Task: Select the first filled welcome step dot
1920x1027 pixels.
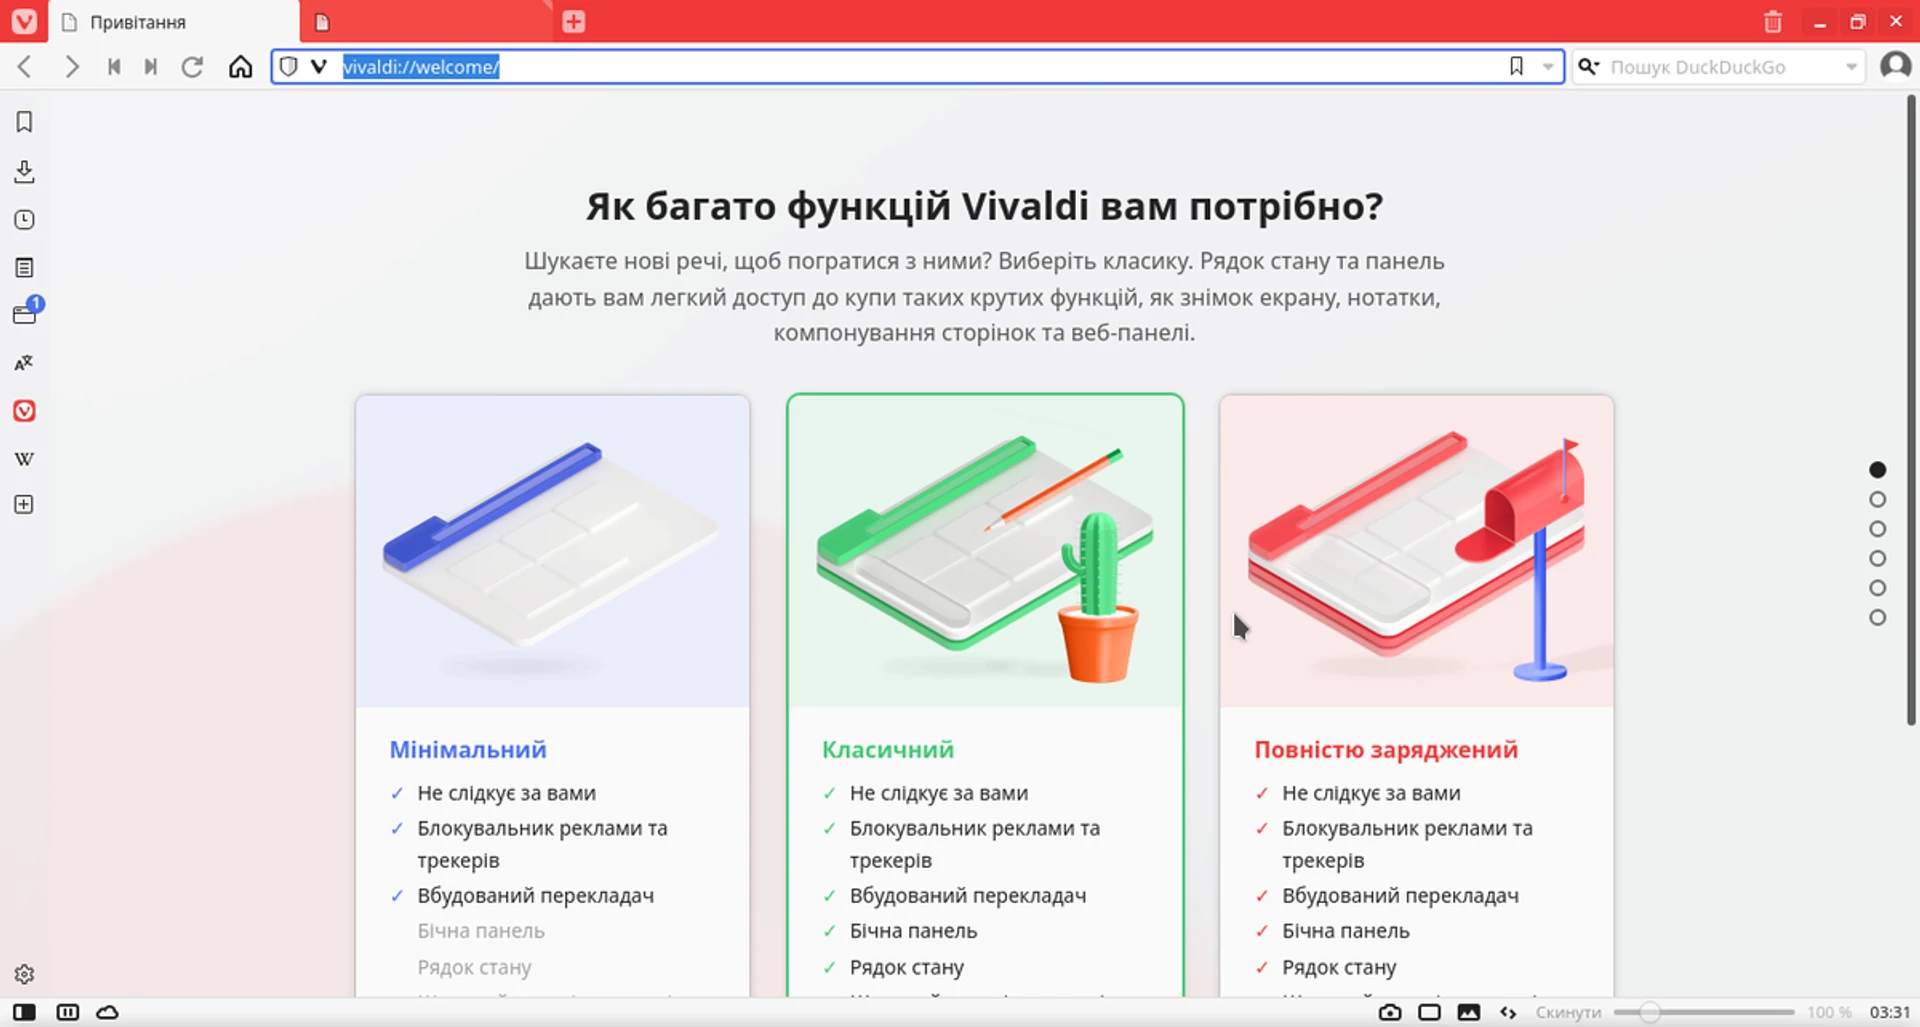Action: [1877, 470]
